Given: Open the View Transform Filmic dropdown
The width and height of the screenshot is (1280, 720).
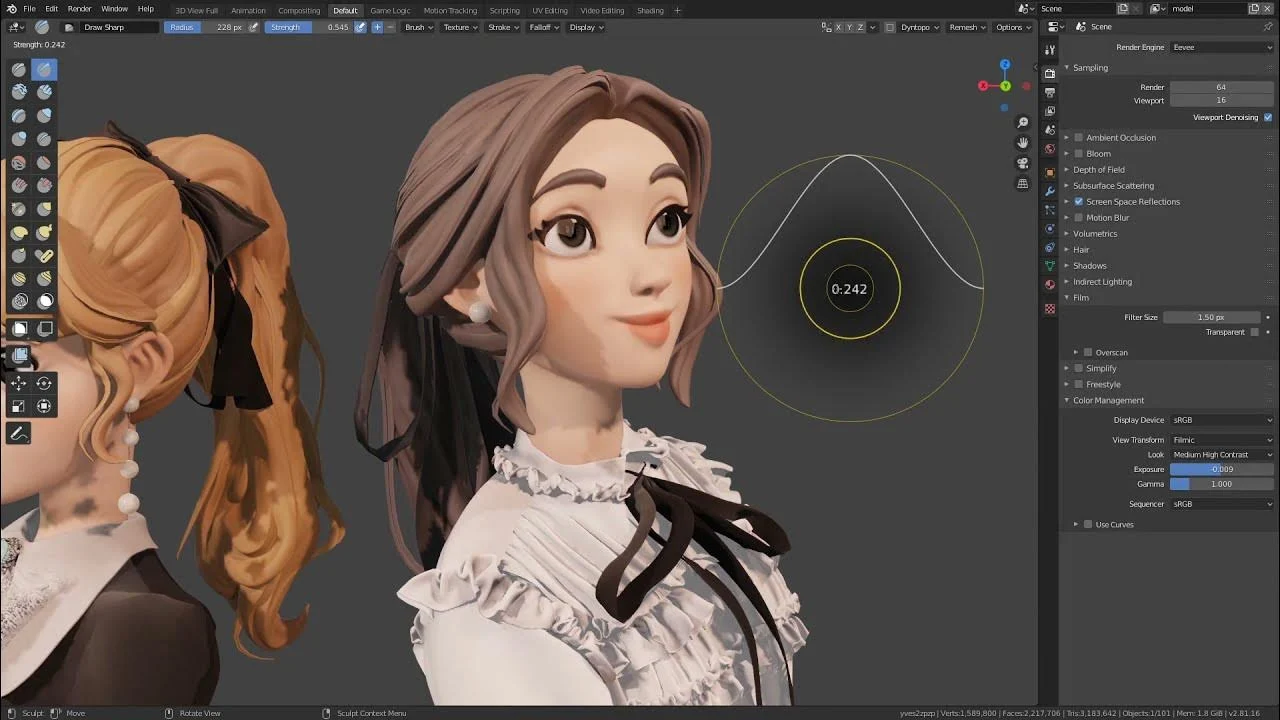Looking at the screenshot, I should 1221,440.
